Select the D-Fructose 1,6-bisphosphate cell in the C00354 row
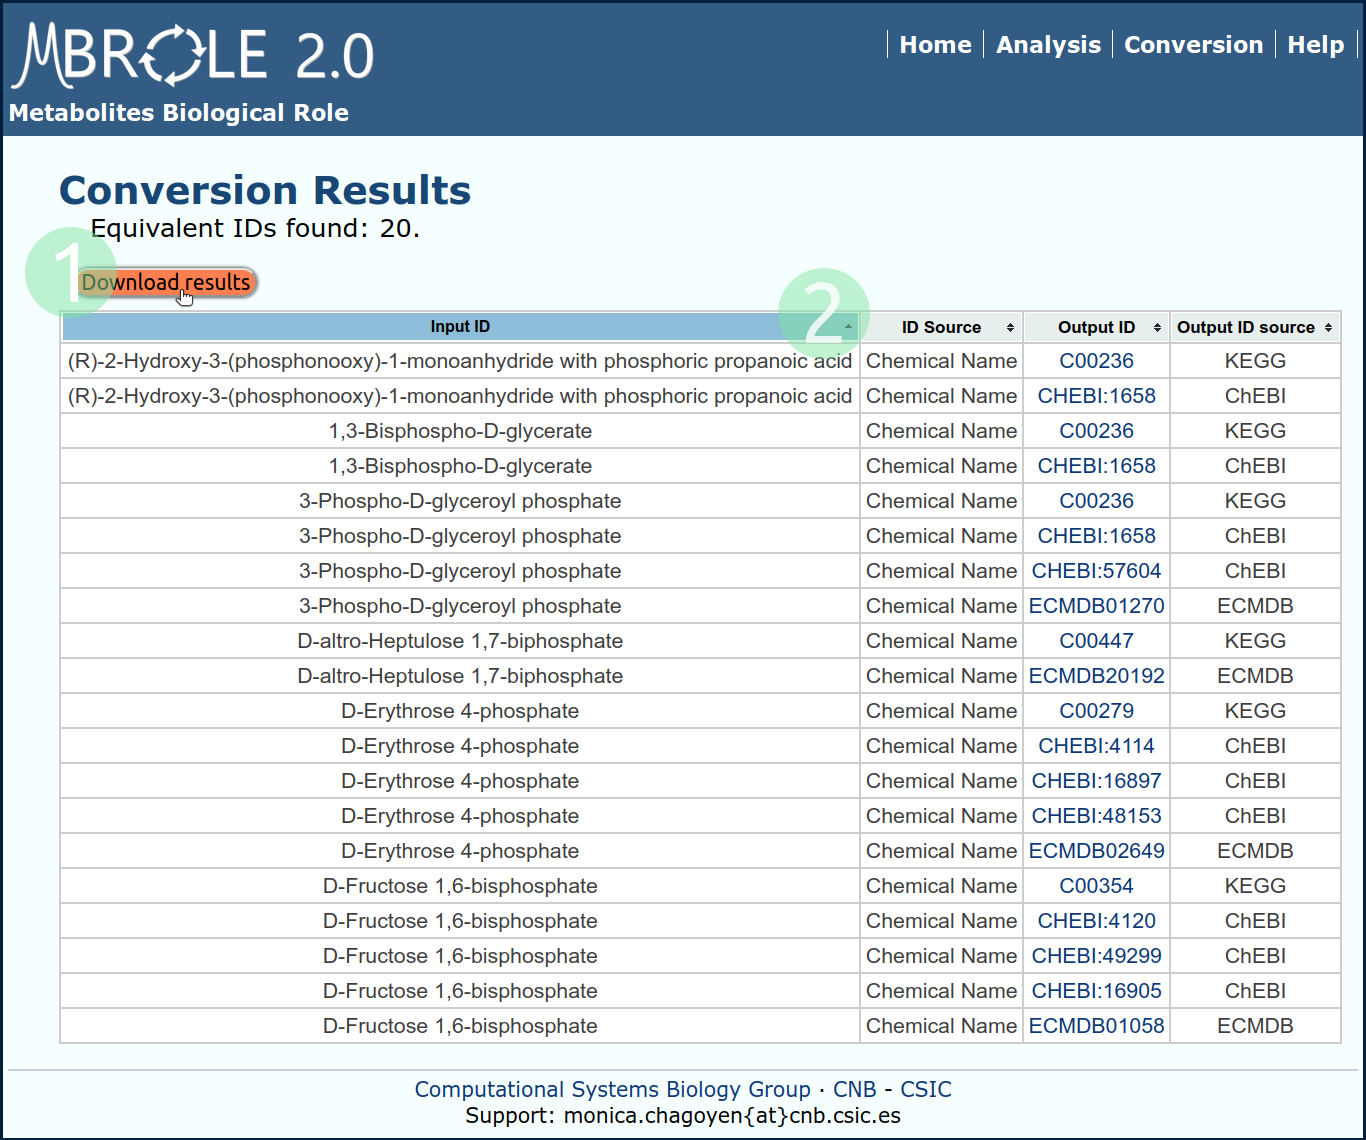This screenshot has height=1140, width=1366. click(x=460, y=886)
